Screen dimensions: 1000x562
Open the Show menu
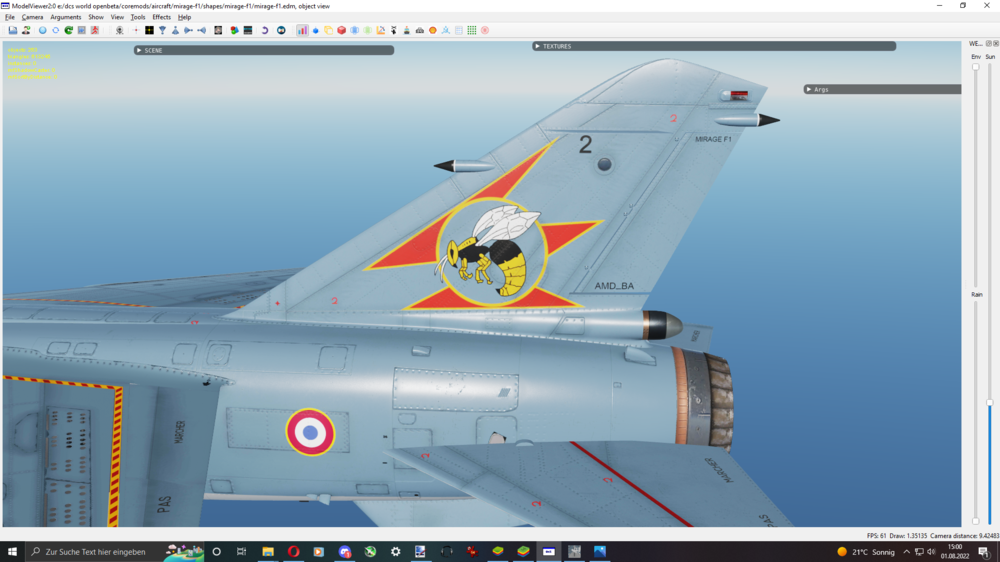96,17
